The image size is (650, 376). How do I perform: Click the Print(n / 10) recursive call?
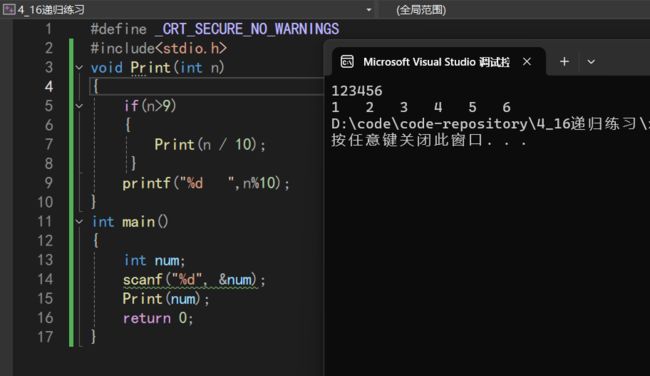pyautogui.click(x=209, y=145)
